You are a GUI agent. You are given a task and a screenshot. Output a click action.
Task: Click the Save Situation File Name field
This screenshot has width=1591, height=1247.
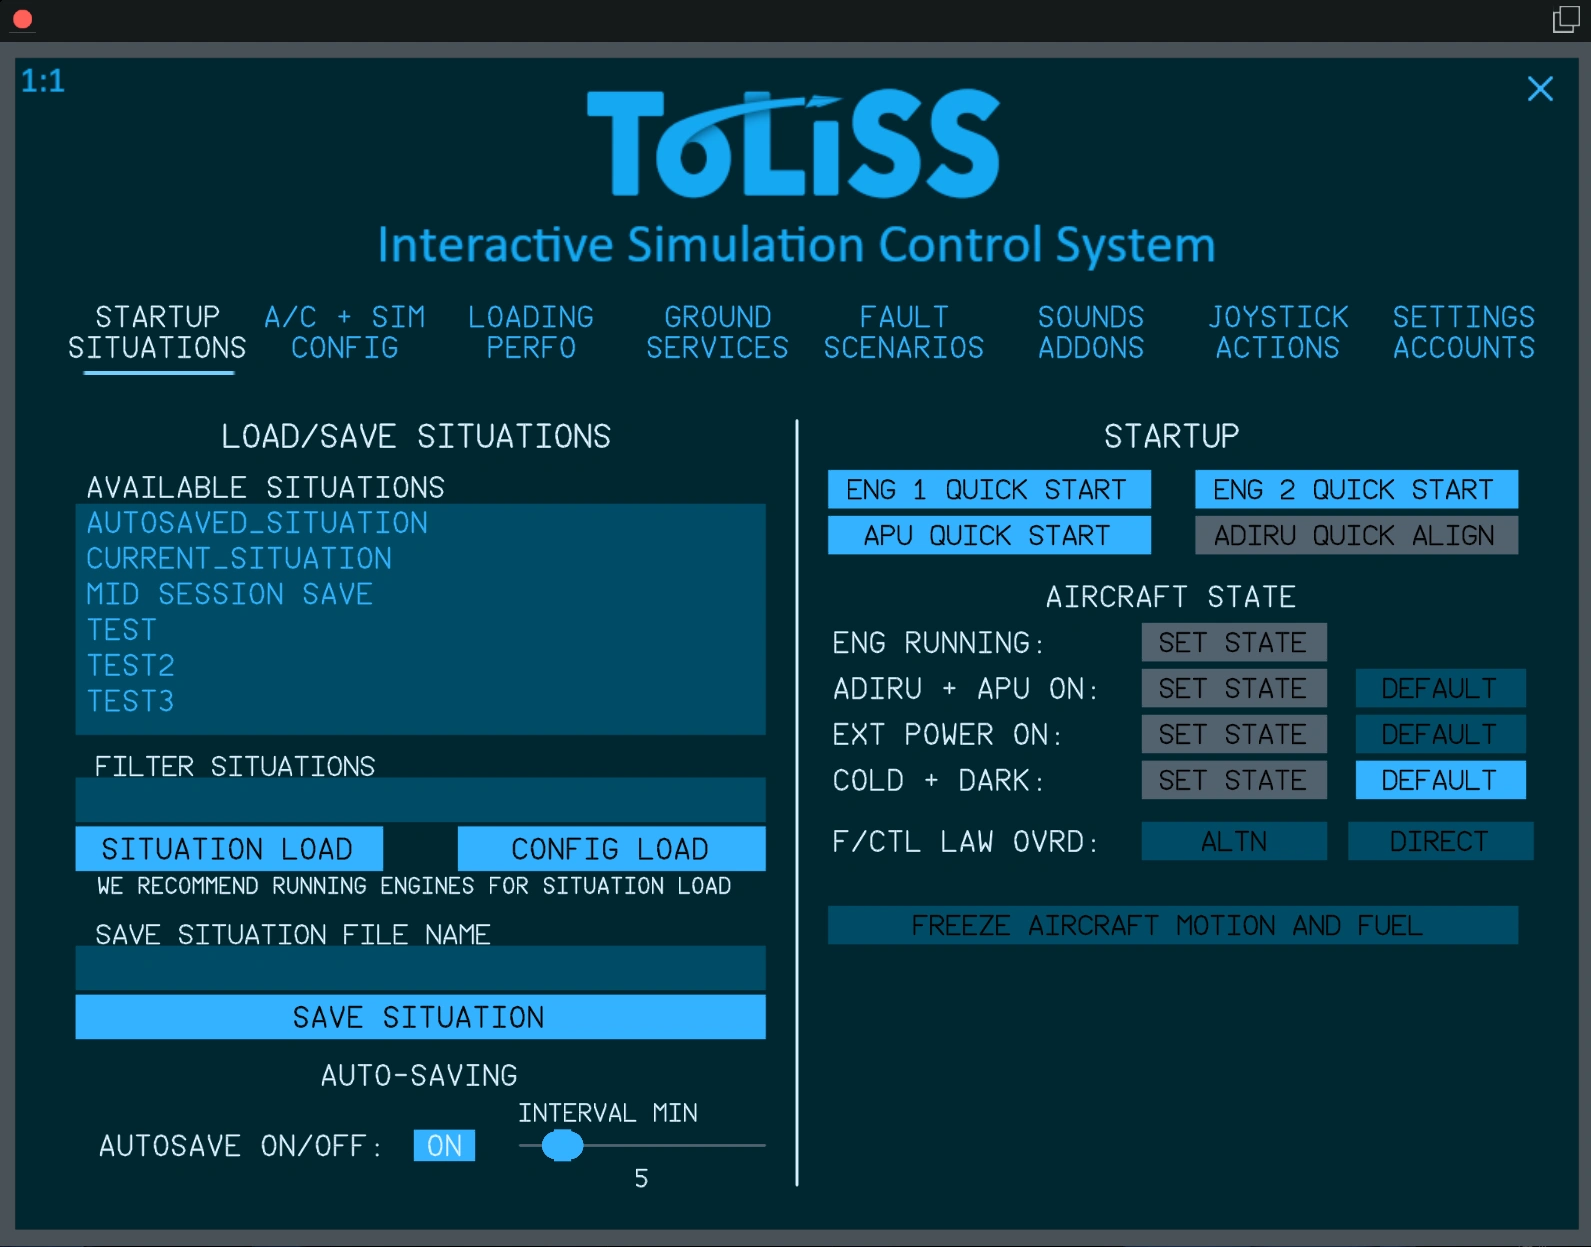point(420,969)
